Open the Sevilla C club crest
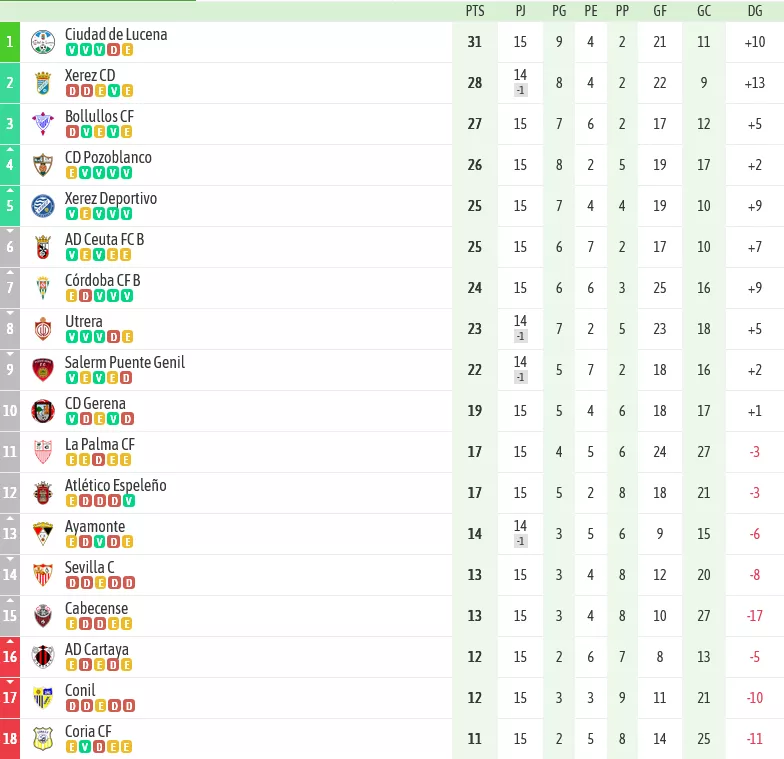784x759 pixels. tap(43, 575)
